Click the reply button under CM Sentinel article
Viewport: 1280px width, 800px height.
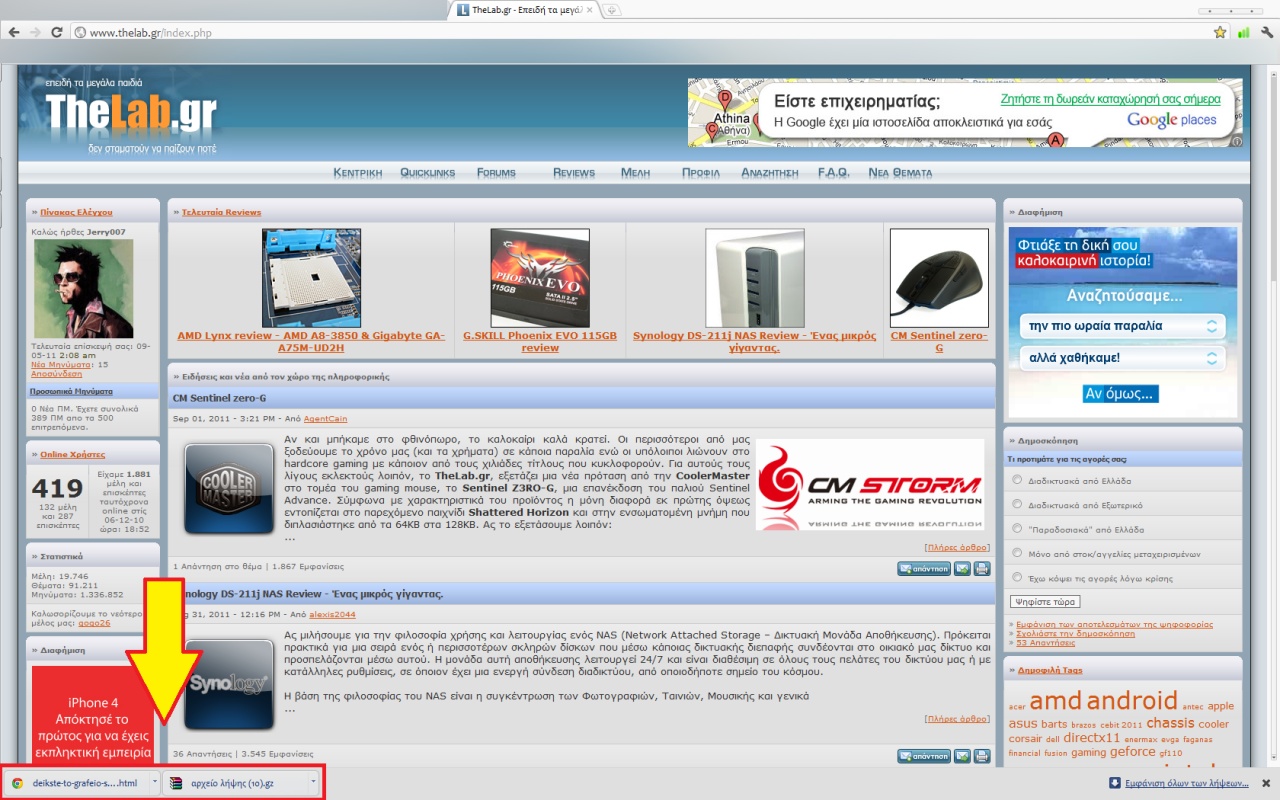click(x=924, y=568)
